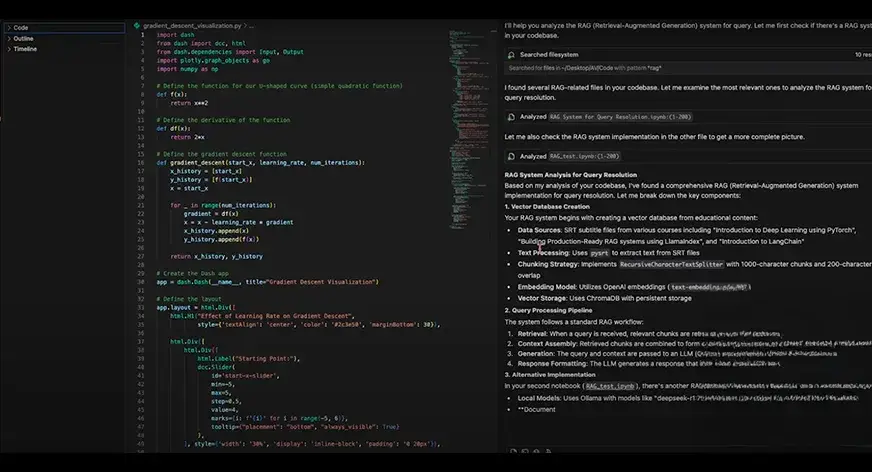872x472 pixels.
Task: Click the results count beside Searched filesystem
Action: [x=864, y=54]
